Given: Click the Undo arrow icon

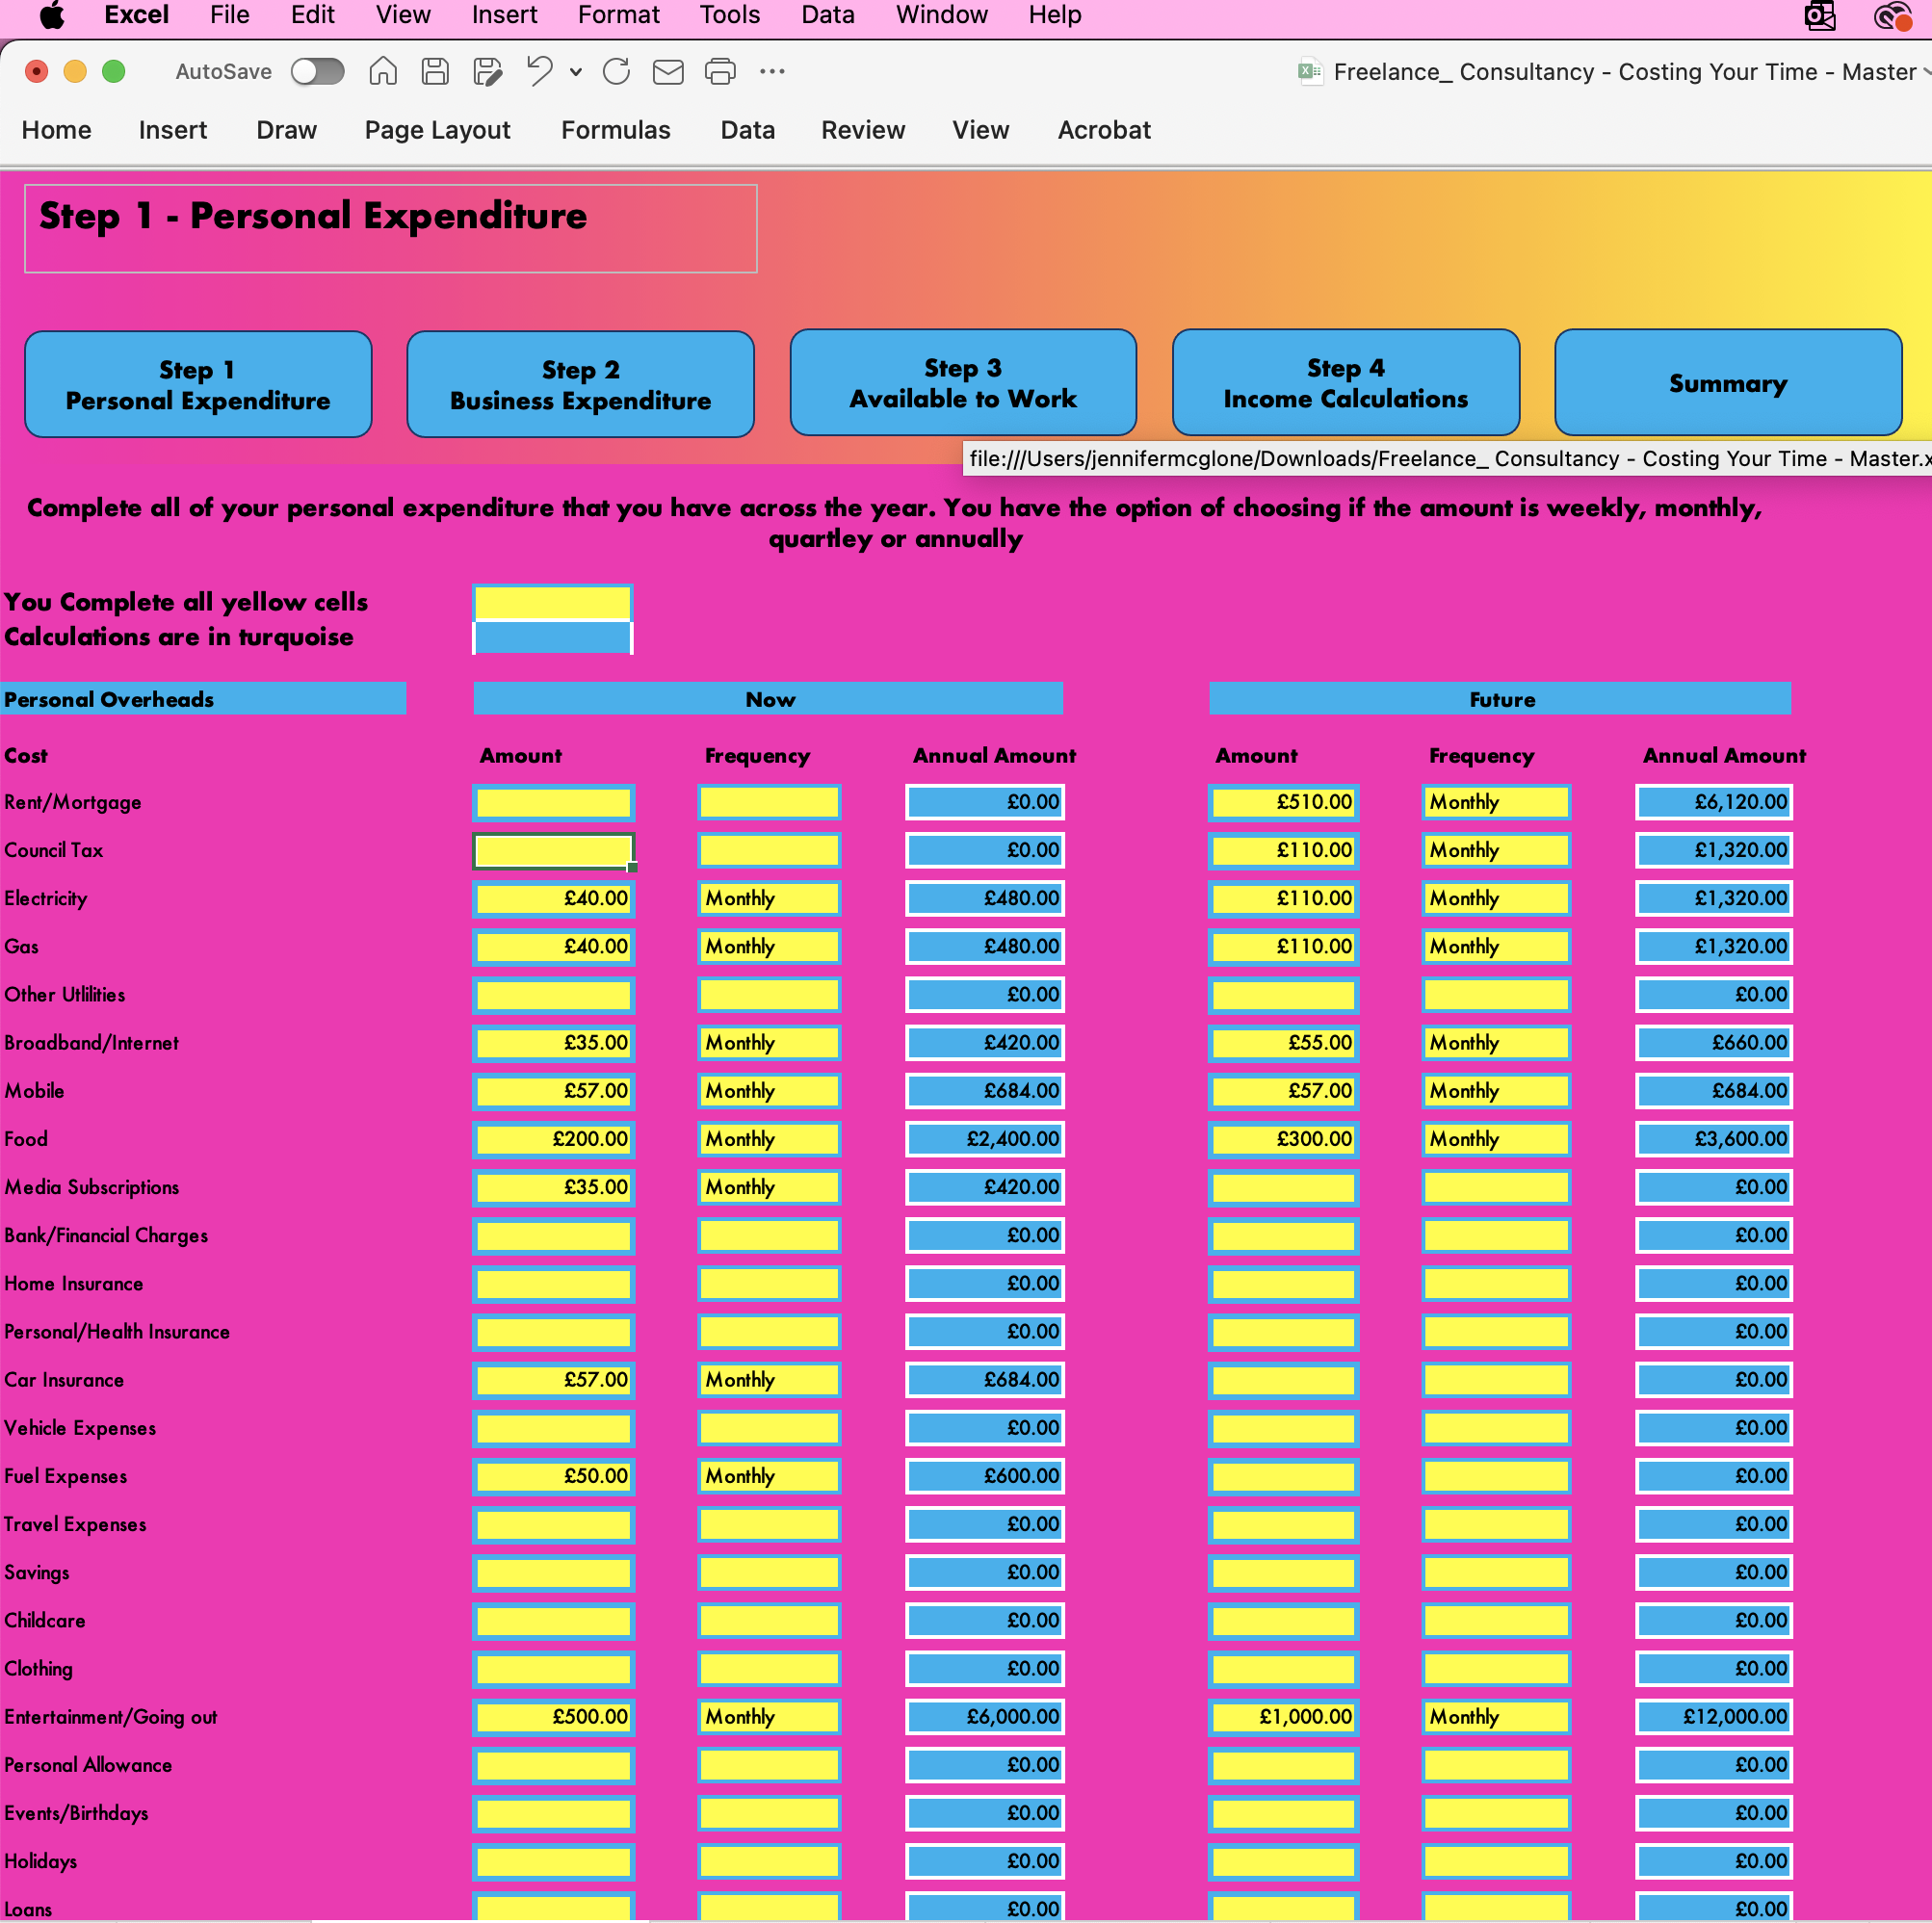Looking at the screenshot, I should [540, 71].
